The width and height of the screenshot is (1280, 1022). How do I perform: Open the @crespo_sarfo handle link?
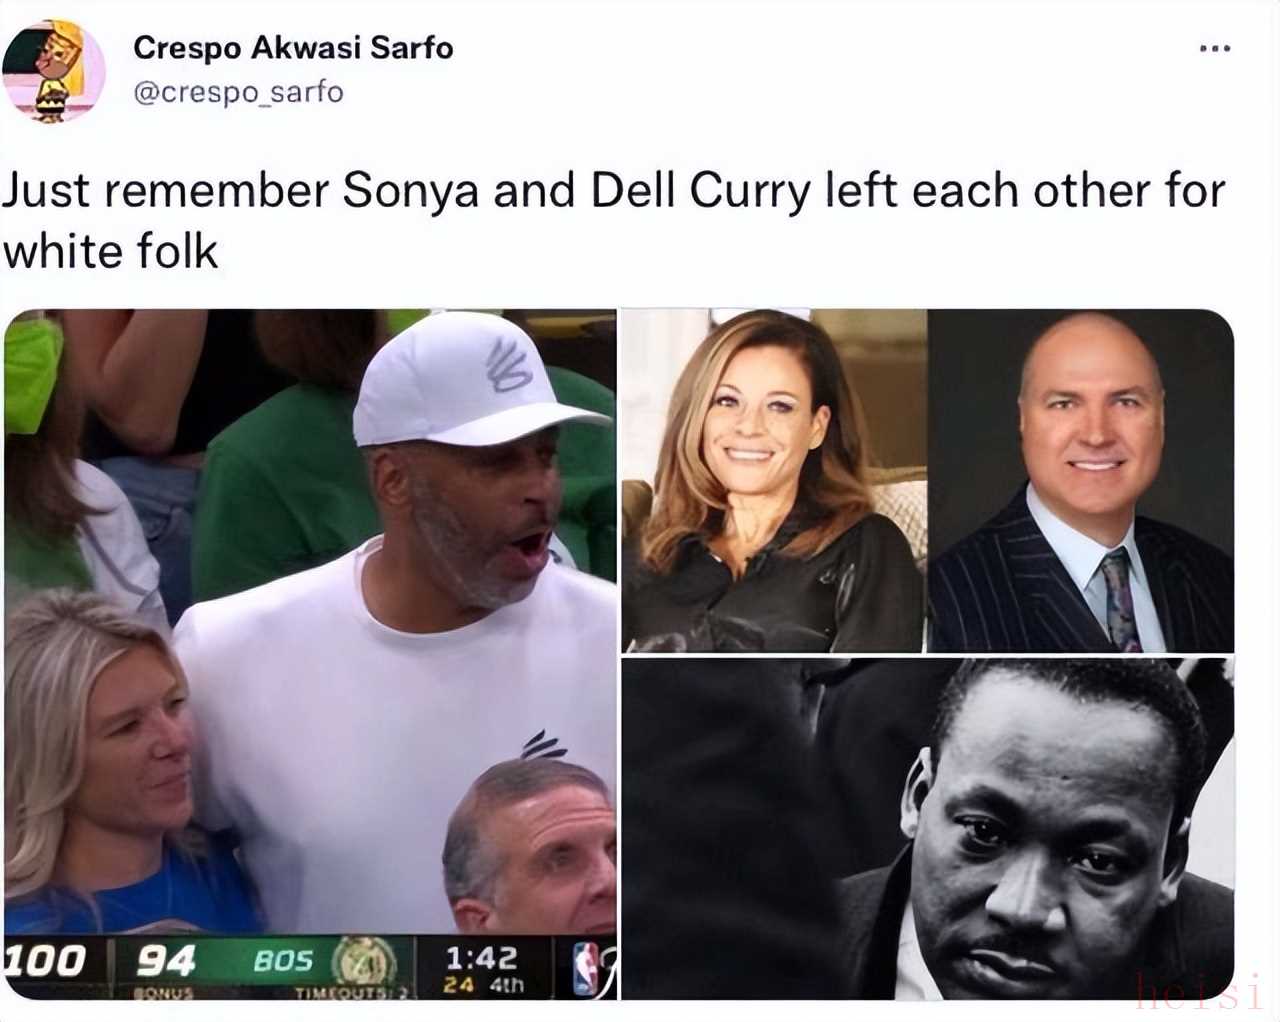click(x=238, y=92)
